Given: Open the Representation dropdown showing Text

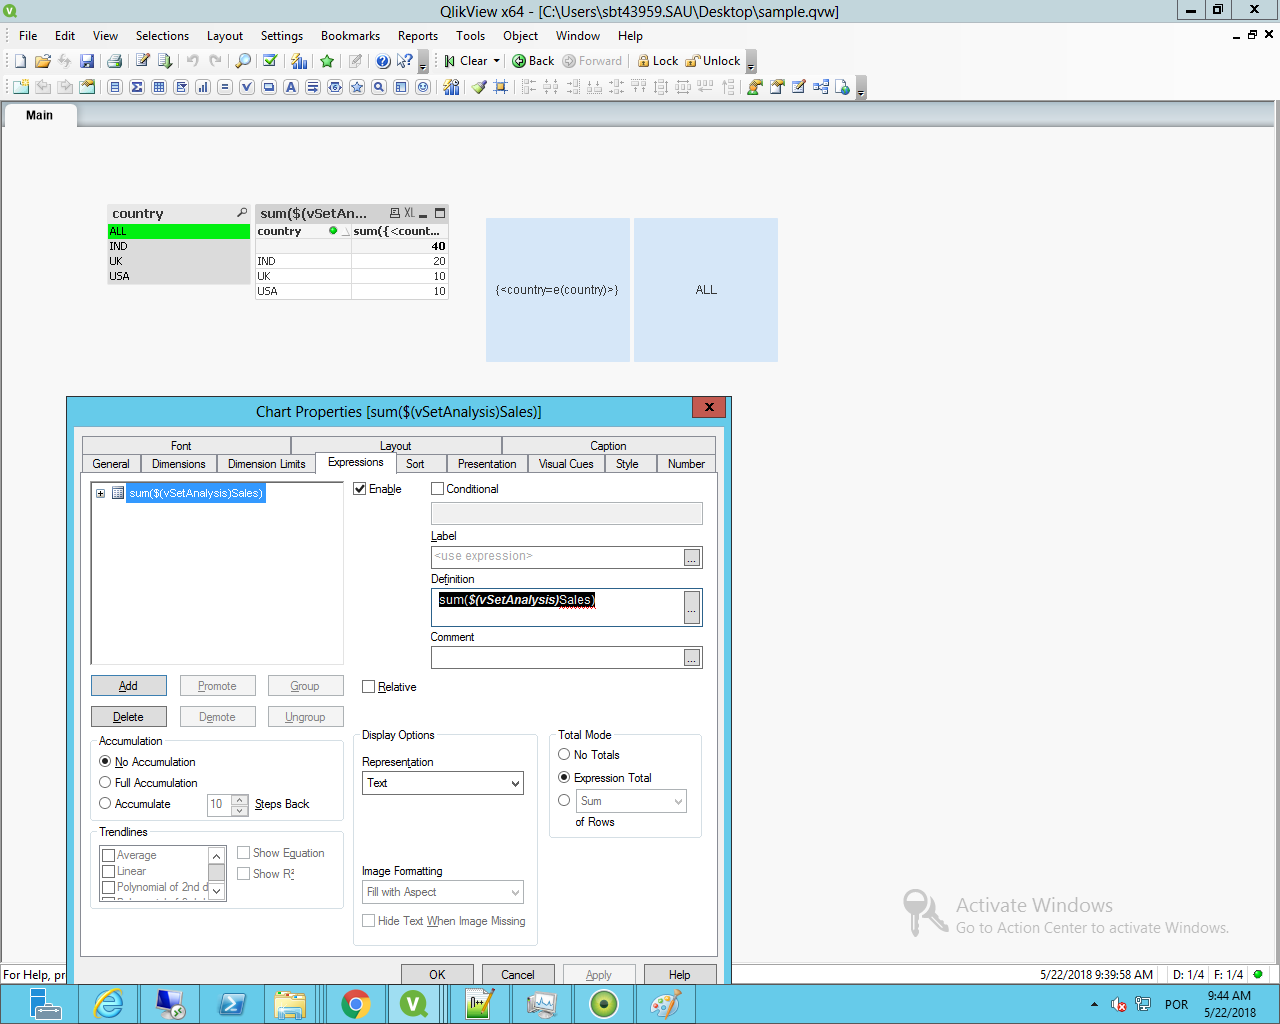Looking at the screenshot, I should tap(442, 783).
